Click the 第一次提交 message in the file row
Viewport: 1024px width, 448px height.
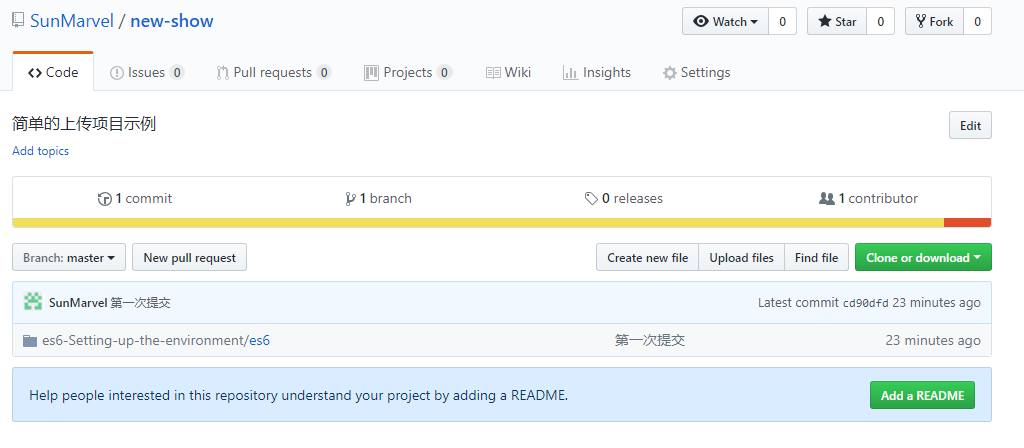tap(650, 340)
